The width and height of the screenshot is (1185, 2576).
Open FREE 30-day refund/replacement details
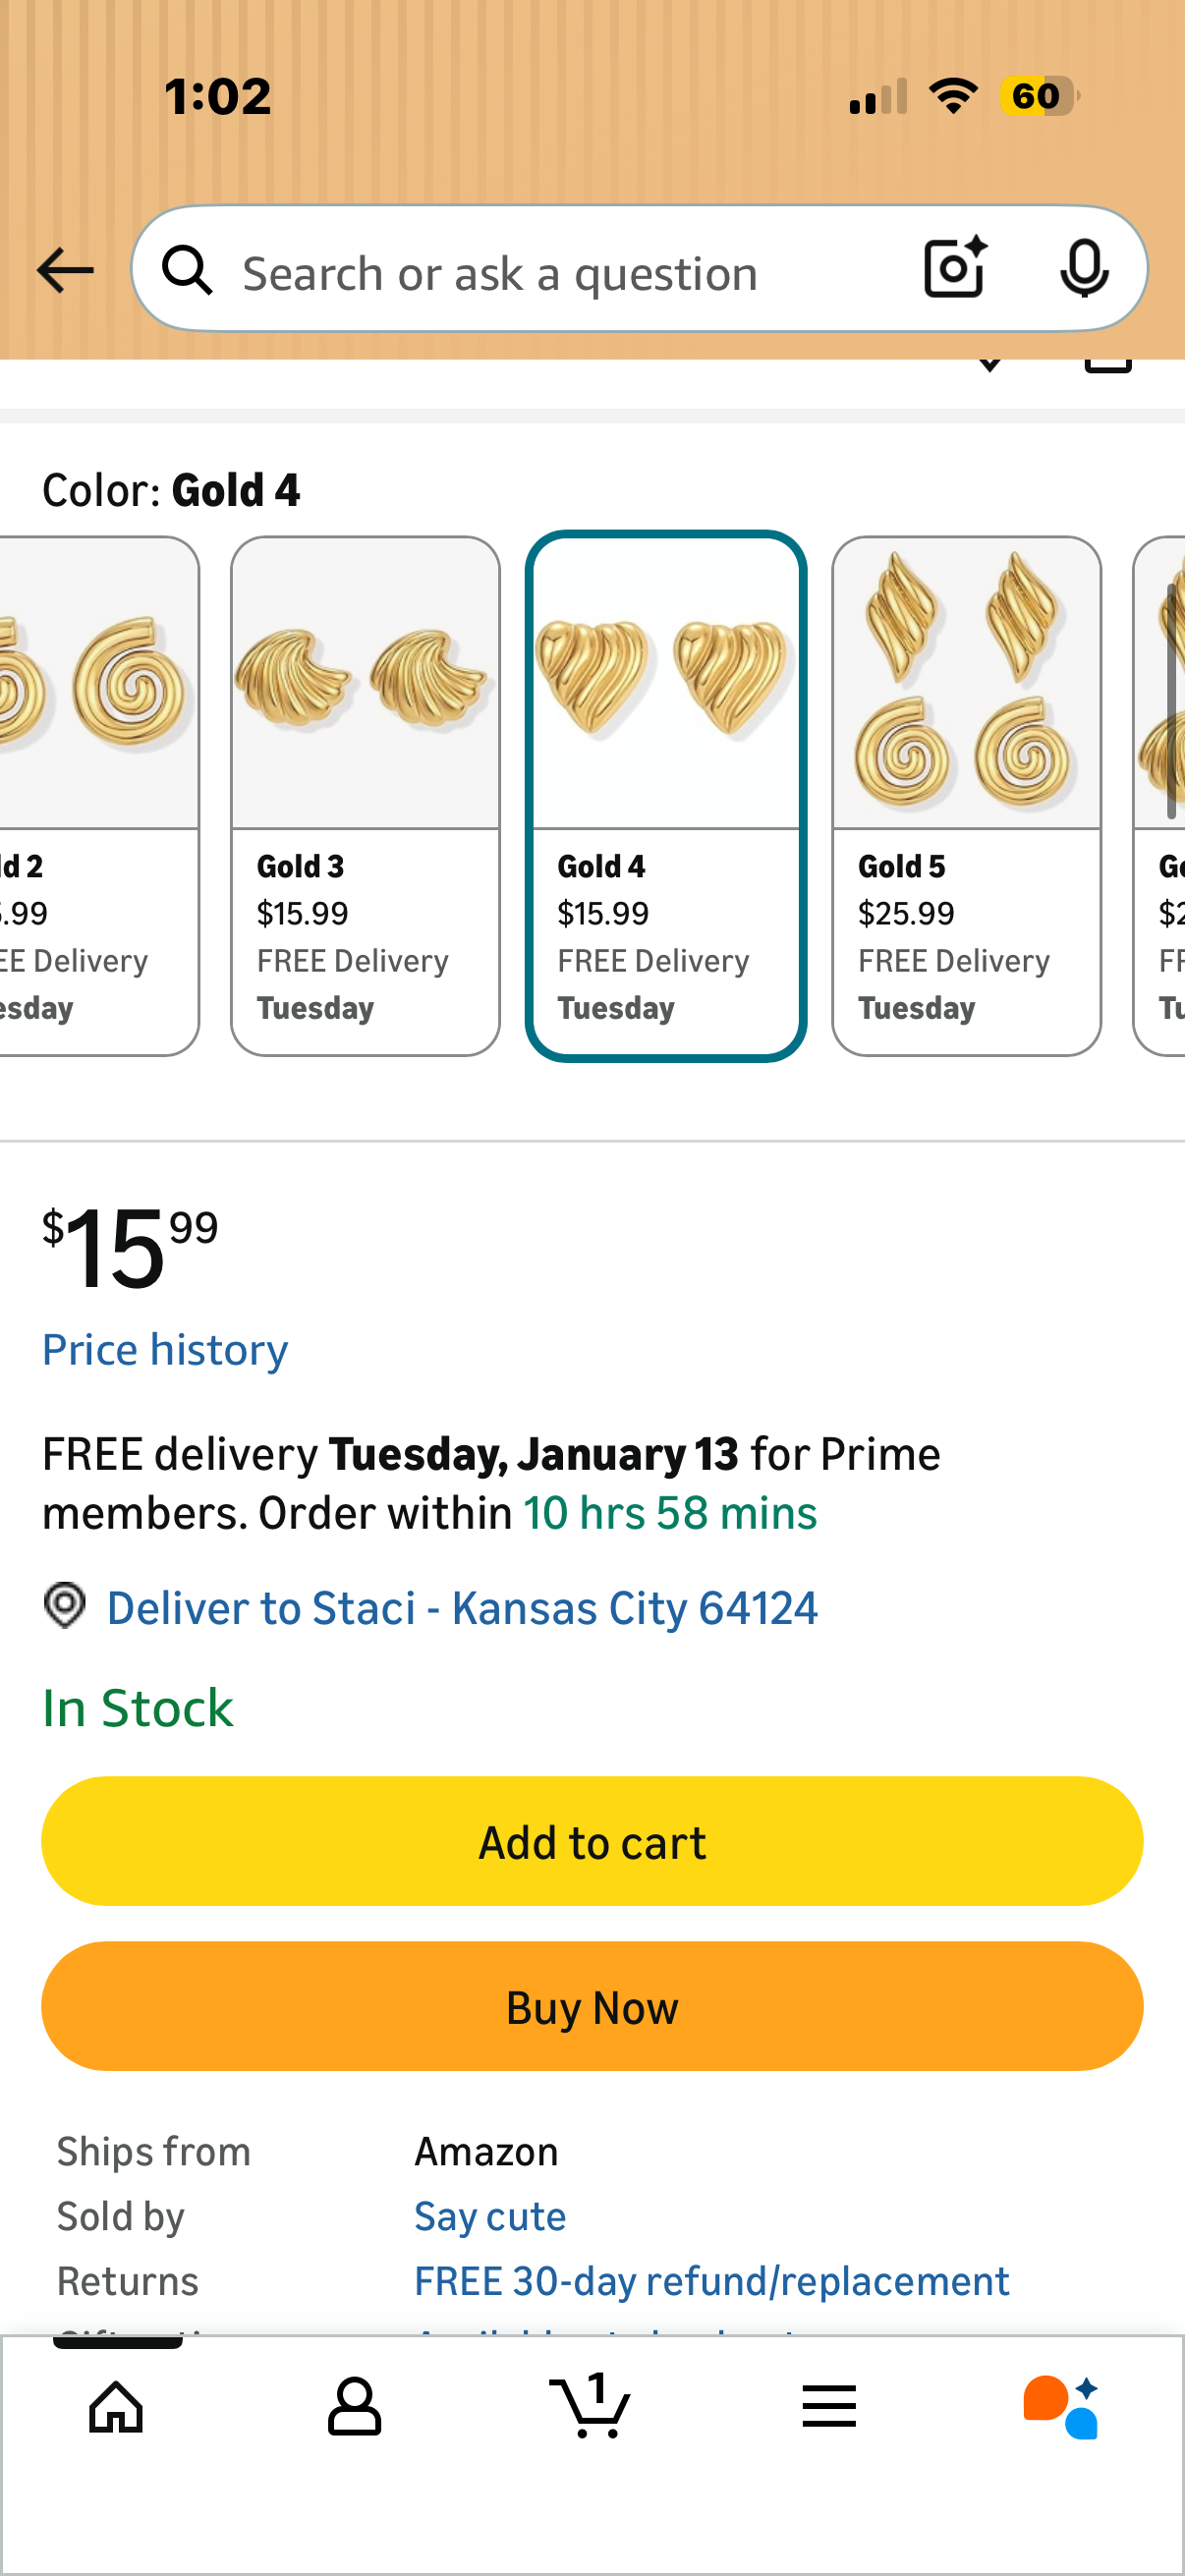[x=711, y=2281]
